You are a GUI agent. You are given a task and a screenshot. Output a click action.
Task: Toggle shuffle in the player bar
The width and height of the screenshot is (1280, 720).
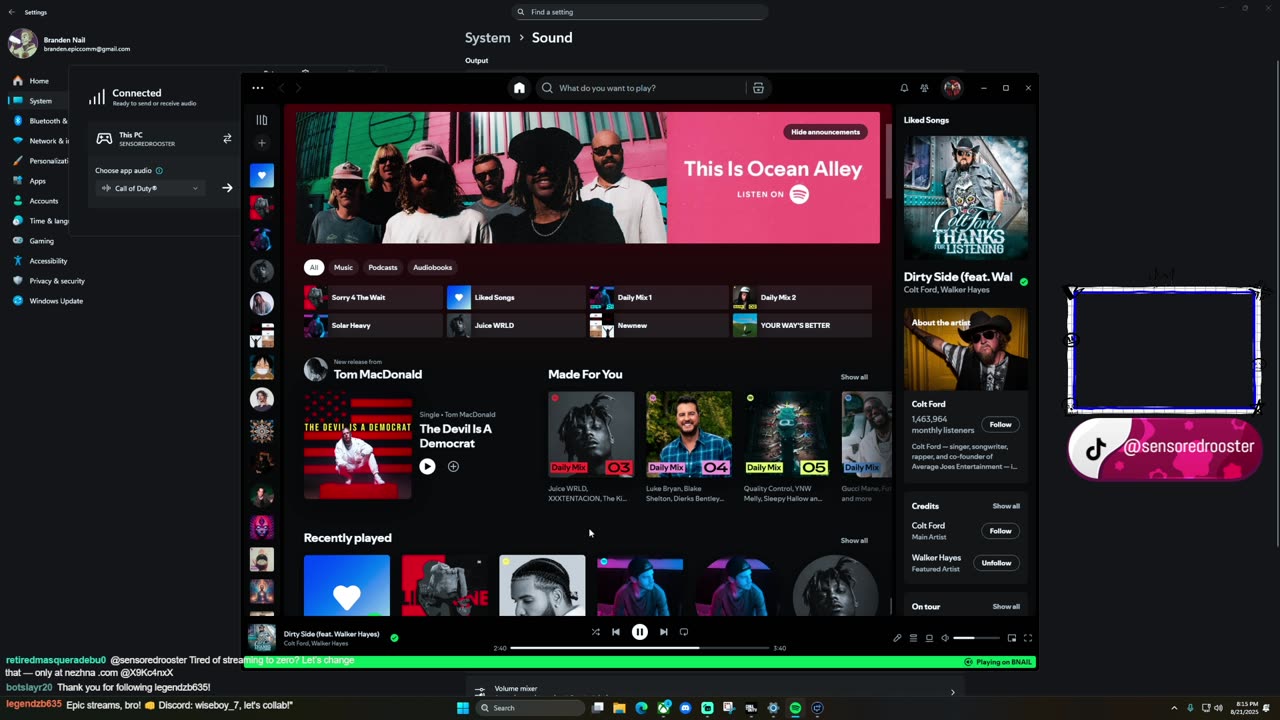pos(595,632)
